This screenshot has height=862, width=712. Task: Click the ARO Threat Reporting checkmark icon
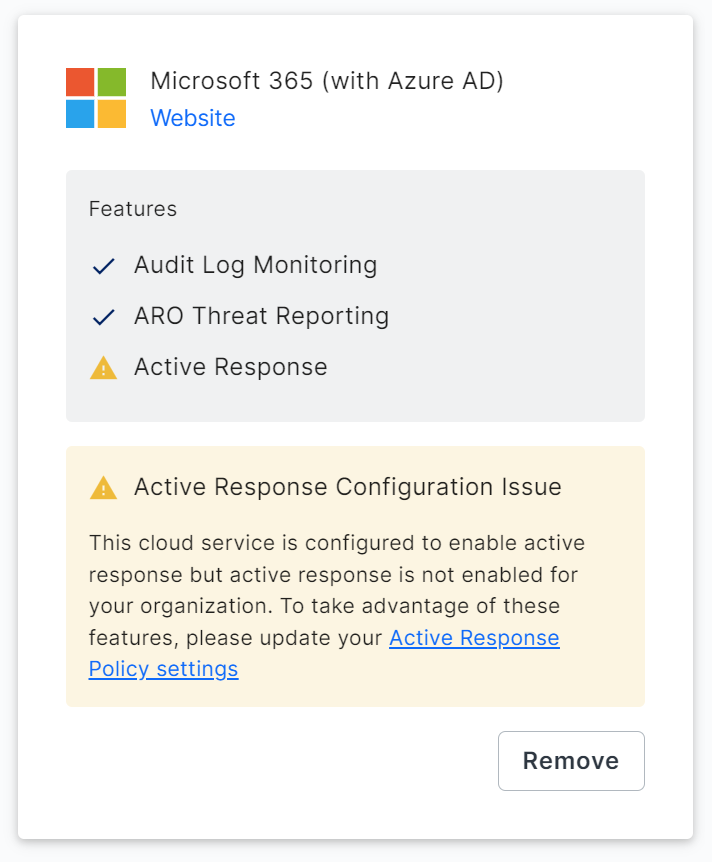103,317
